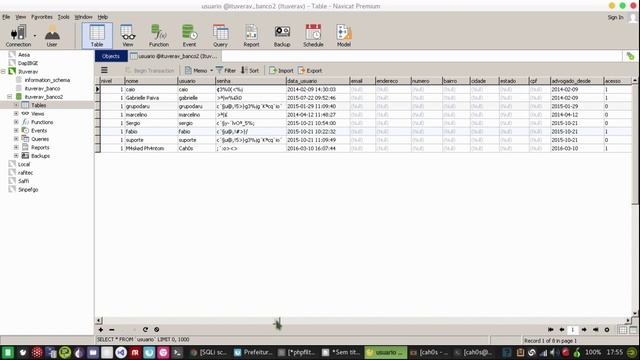Open the Model toolbar icon
640x360 pixels.
pos(344,36)
